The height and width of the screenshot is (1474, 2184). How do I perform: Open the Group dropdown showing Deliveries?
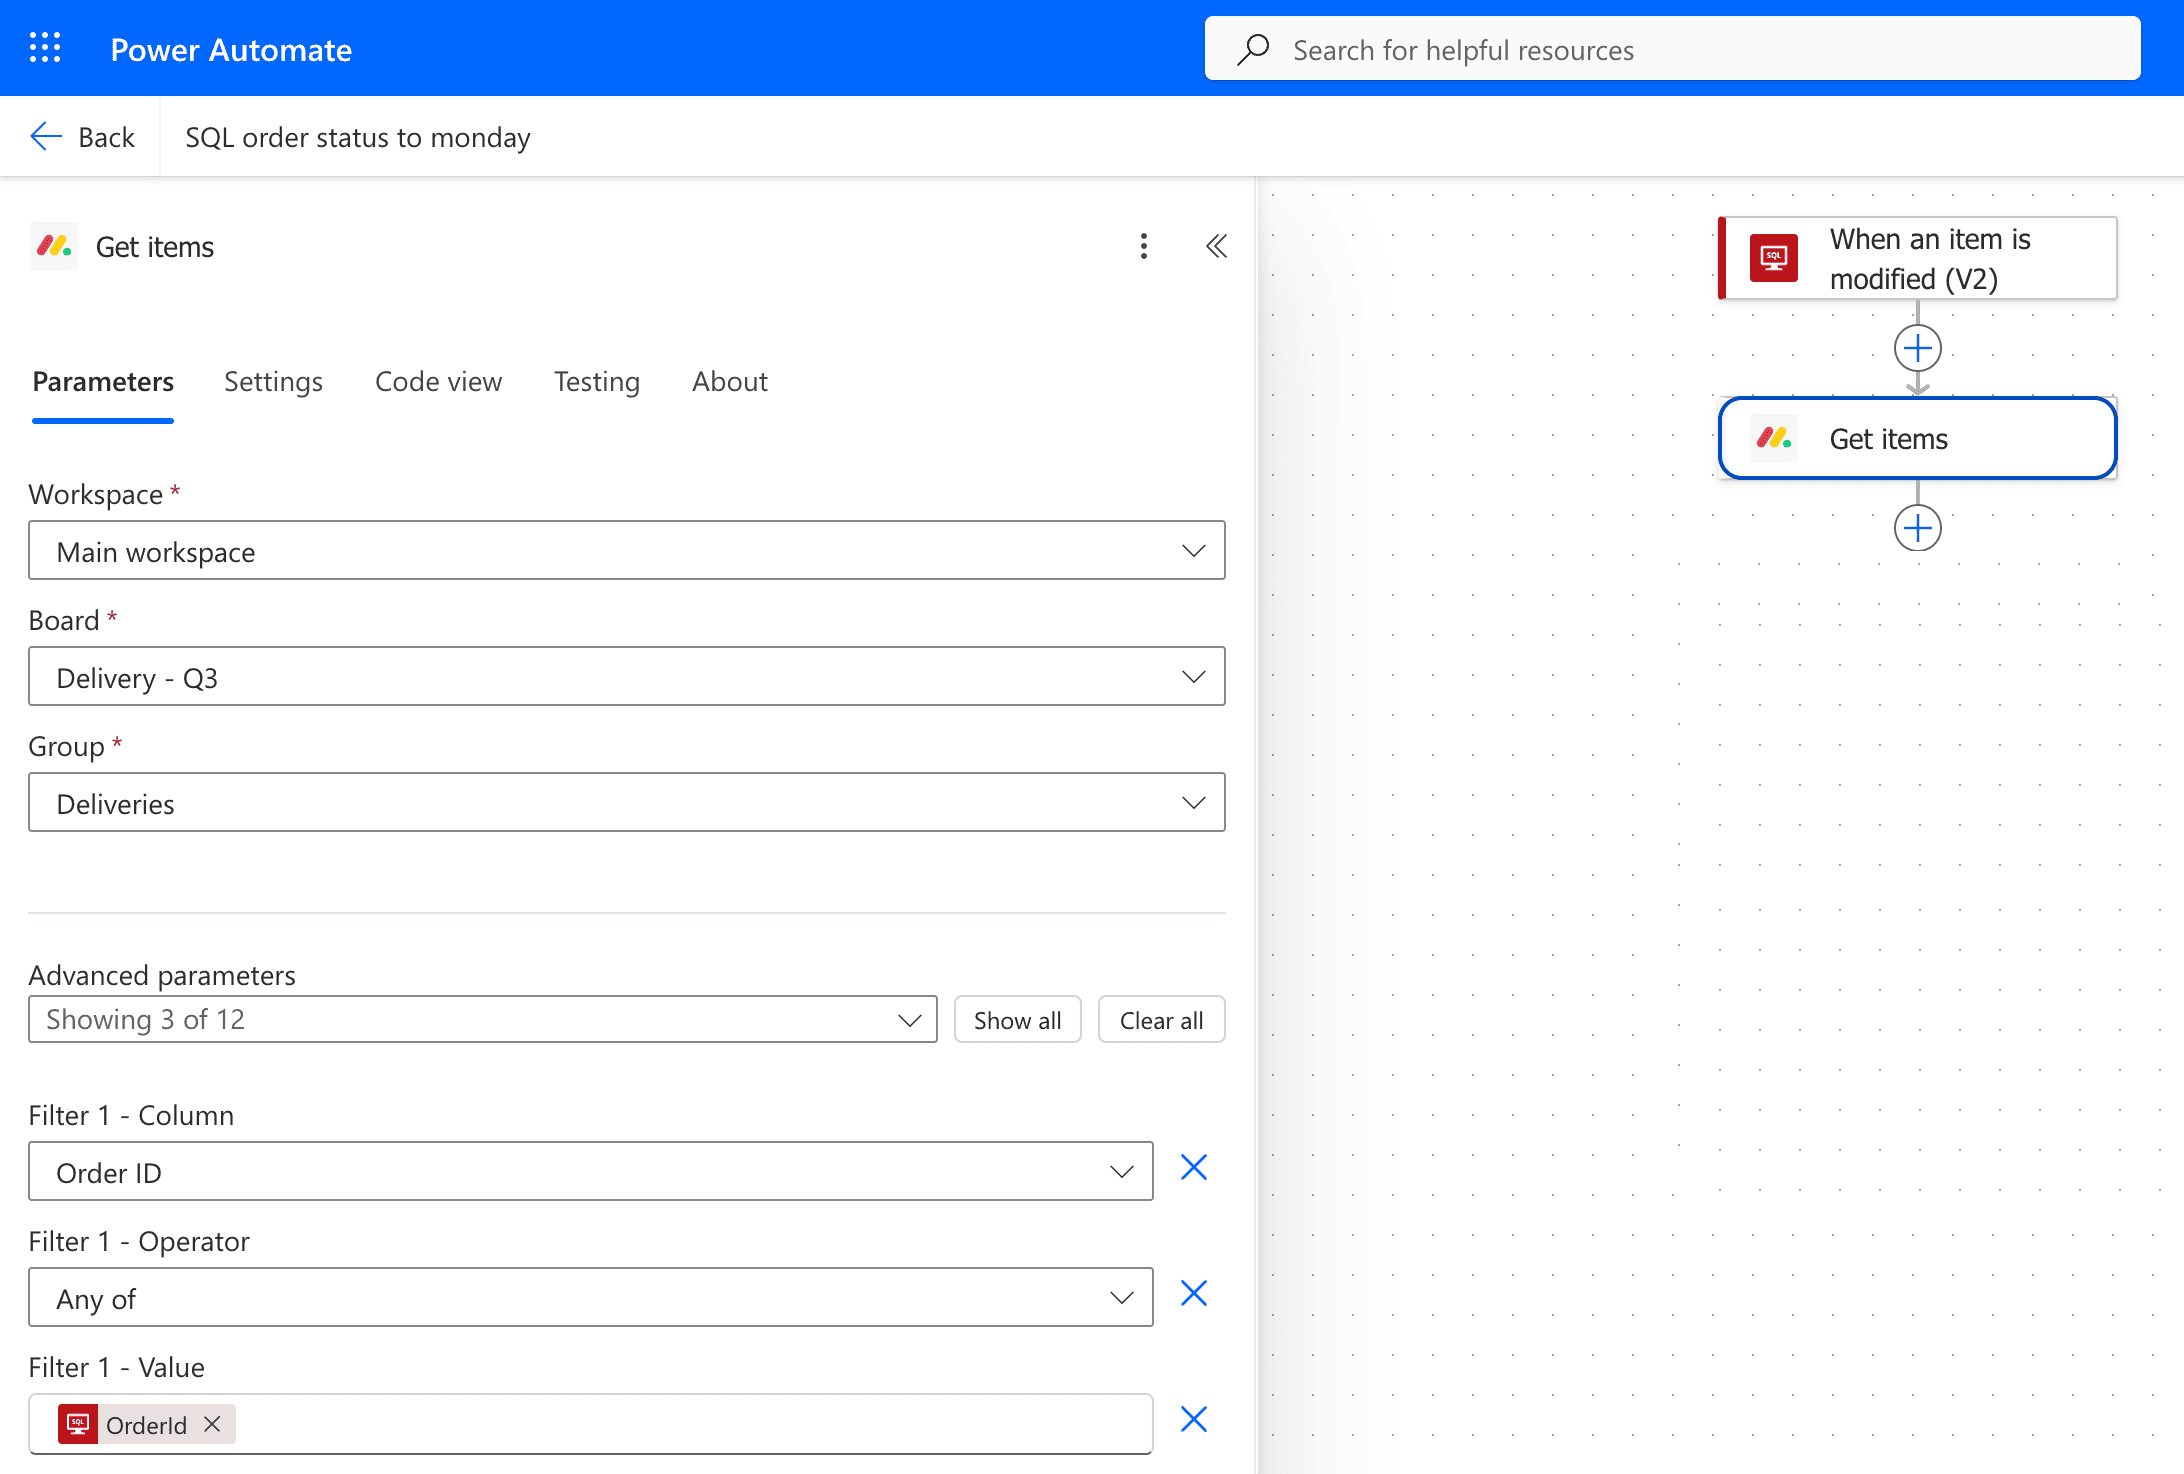[627, 802]
